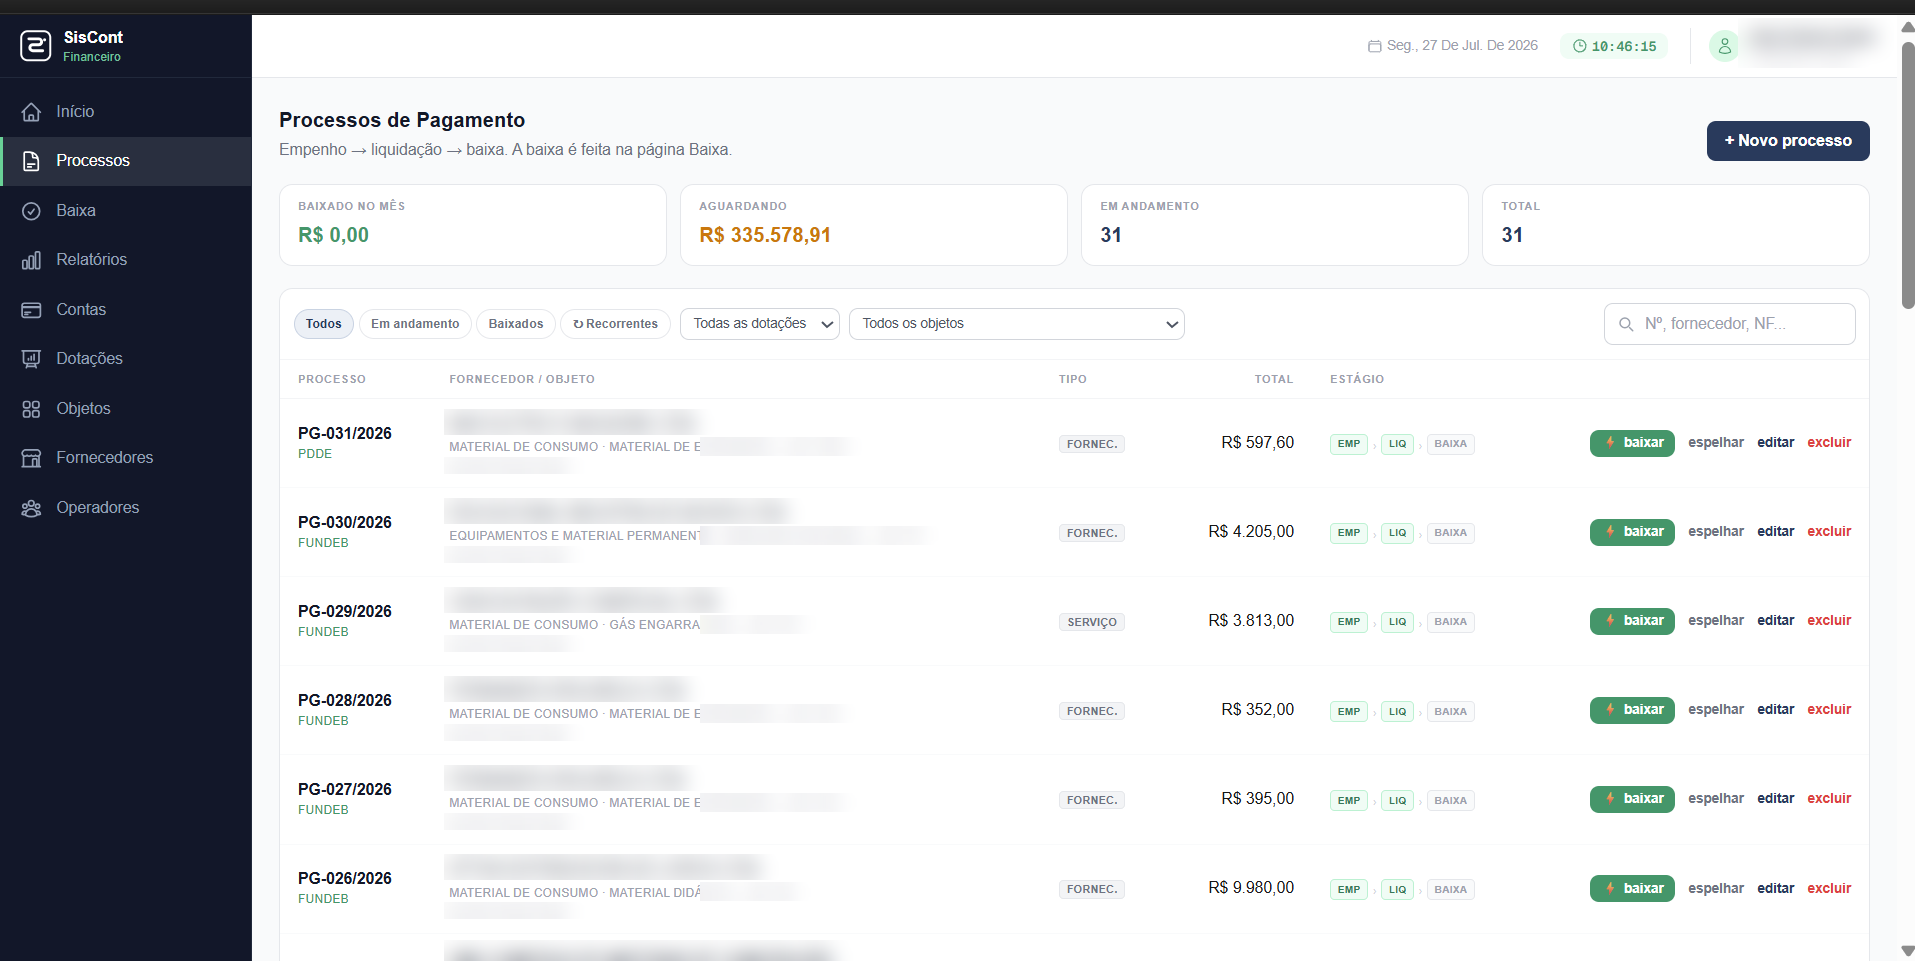Click the PDDE label under PG-031/2026

pos(315,454)
